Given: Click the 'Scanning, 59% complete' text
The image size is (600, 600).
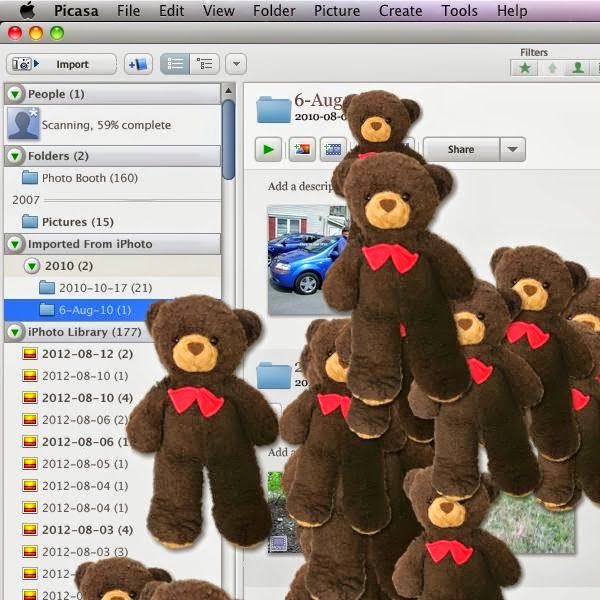Looking at the screenshot, I should pos(106,125).
